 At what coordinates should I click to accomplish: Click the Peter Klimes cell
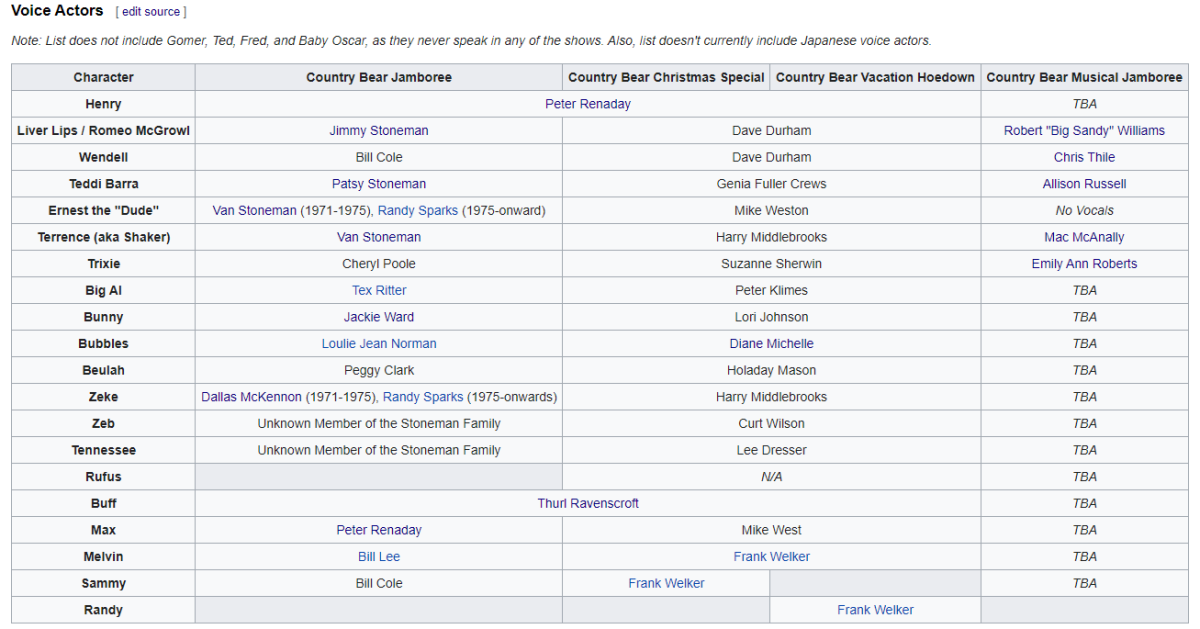coord(771,290)
